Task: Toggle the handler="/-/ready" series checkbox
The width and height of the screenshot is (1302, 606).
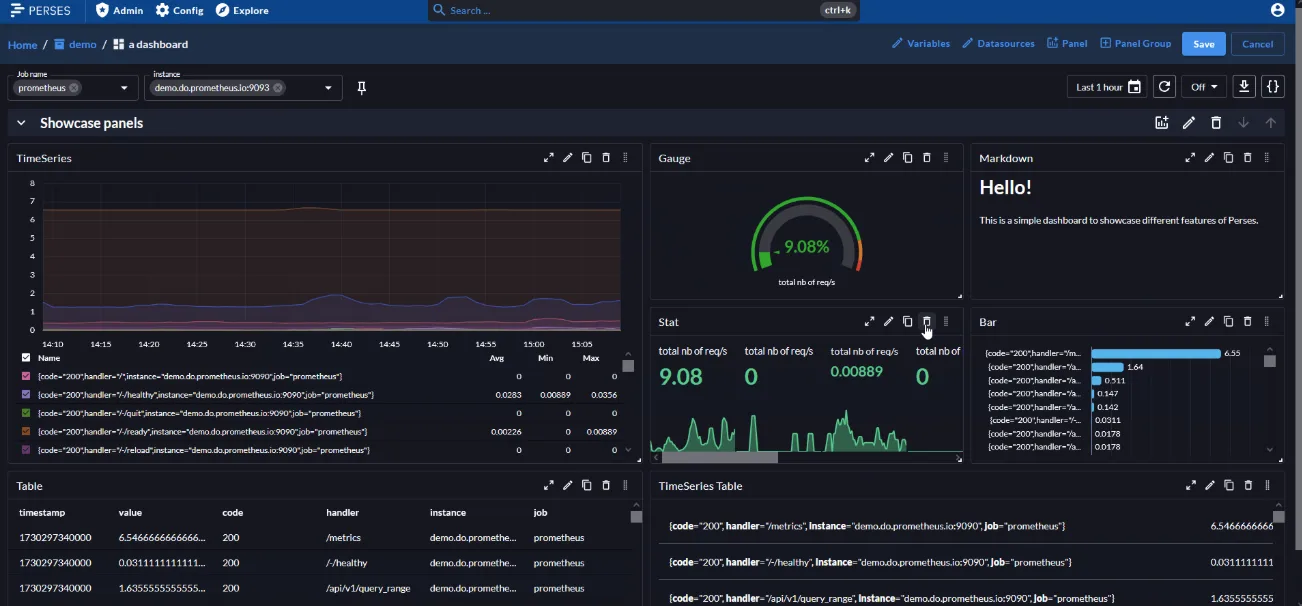Action: [x=26, y=431]
